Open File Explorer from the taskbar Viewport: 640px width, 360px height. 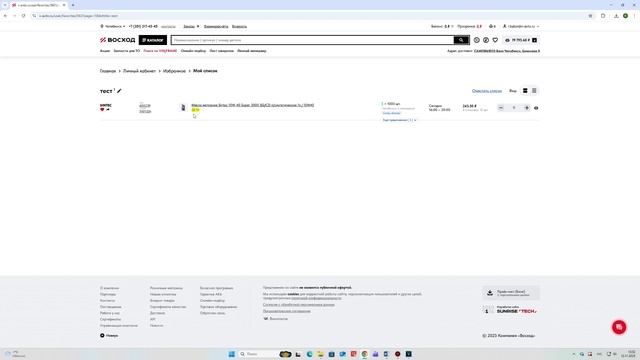pyautogui.click(x=320, y=354)
